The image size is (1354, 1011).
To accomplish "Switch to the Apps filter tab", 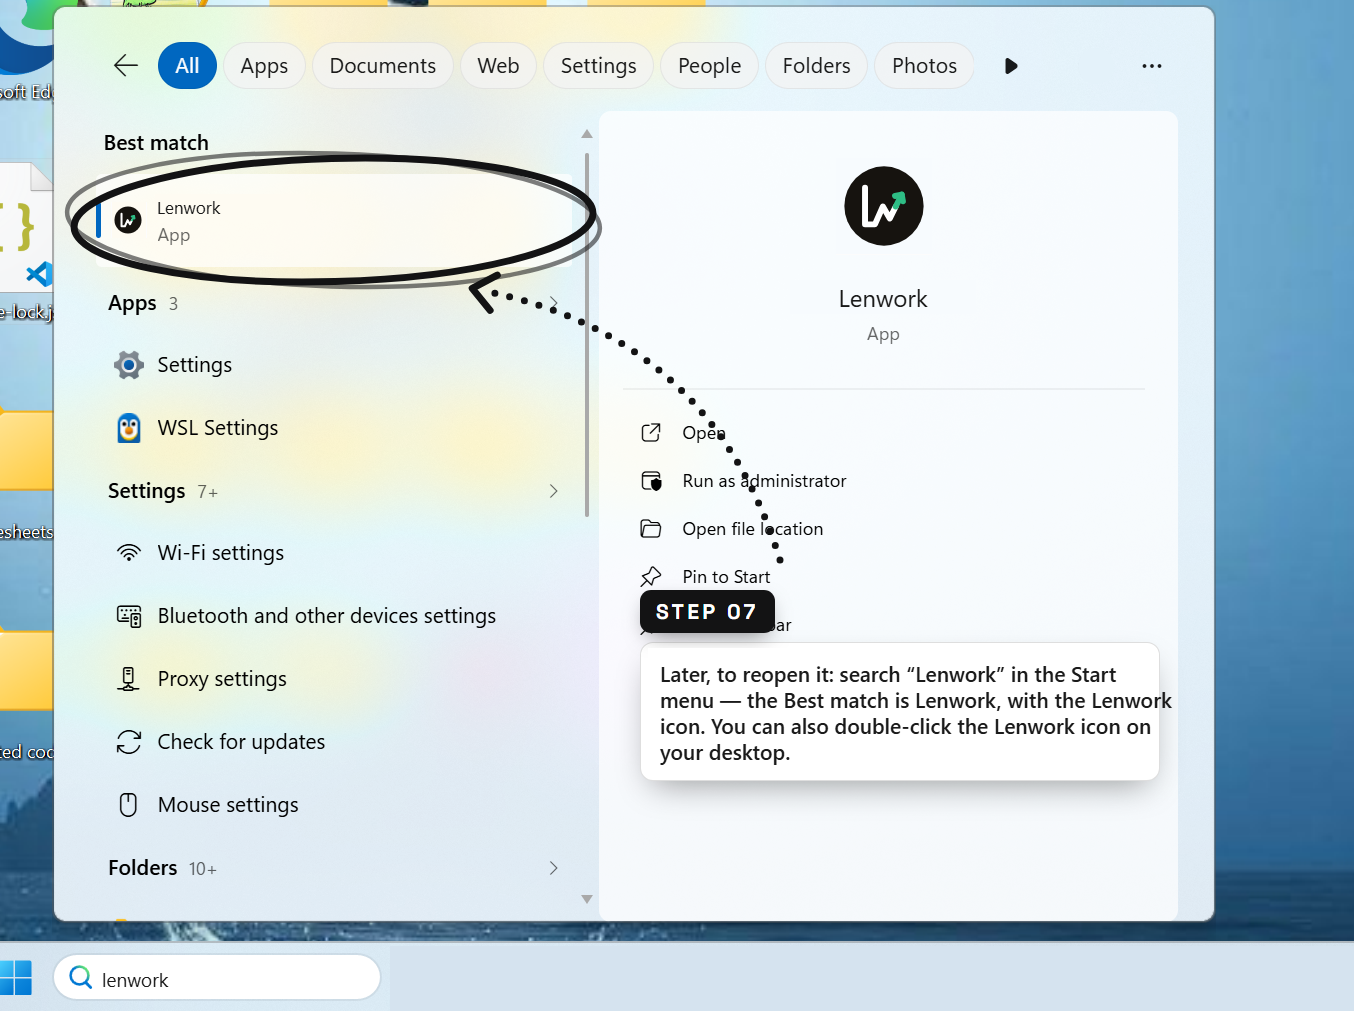I will click(264, 66).
